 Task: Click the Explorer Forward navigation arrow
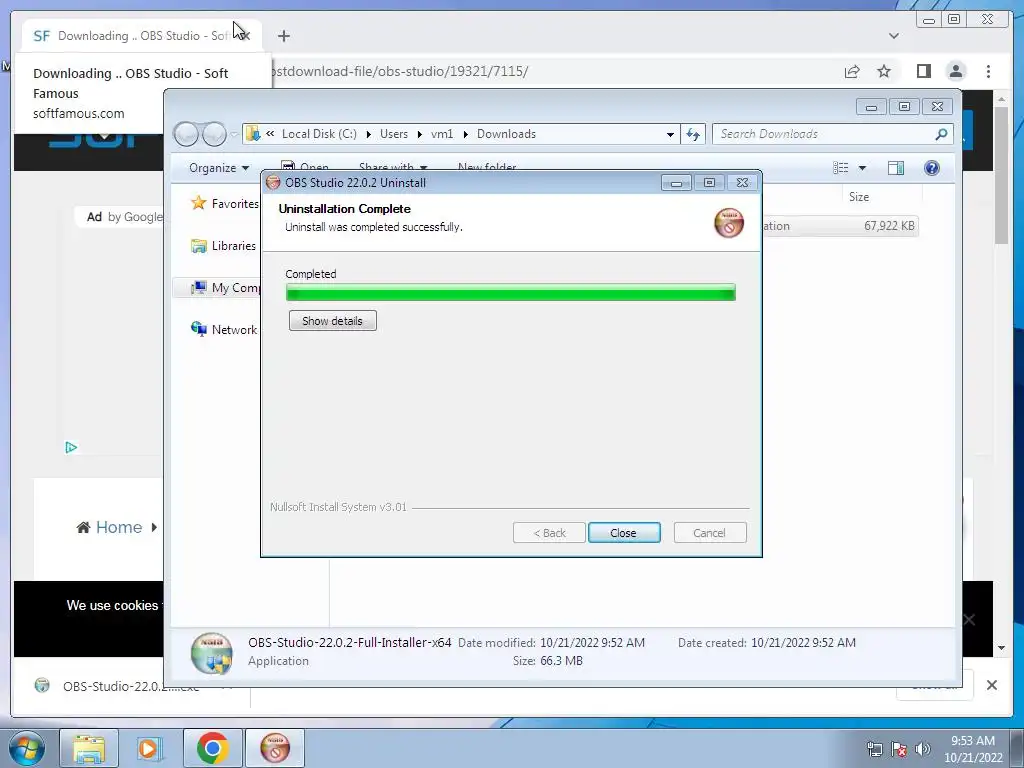214,134
